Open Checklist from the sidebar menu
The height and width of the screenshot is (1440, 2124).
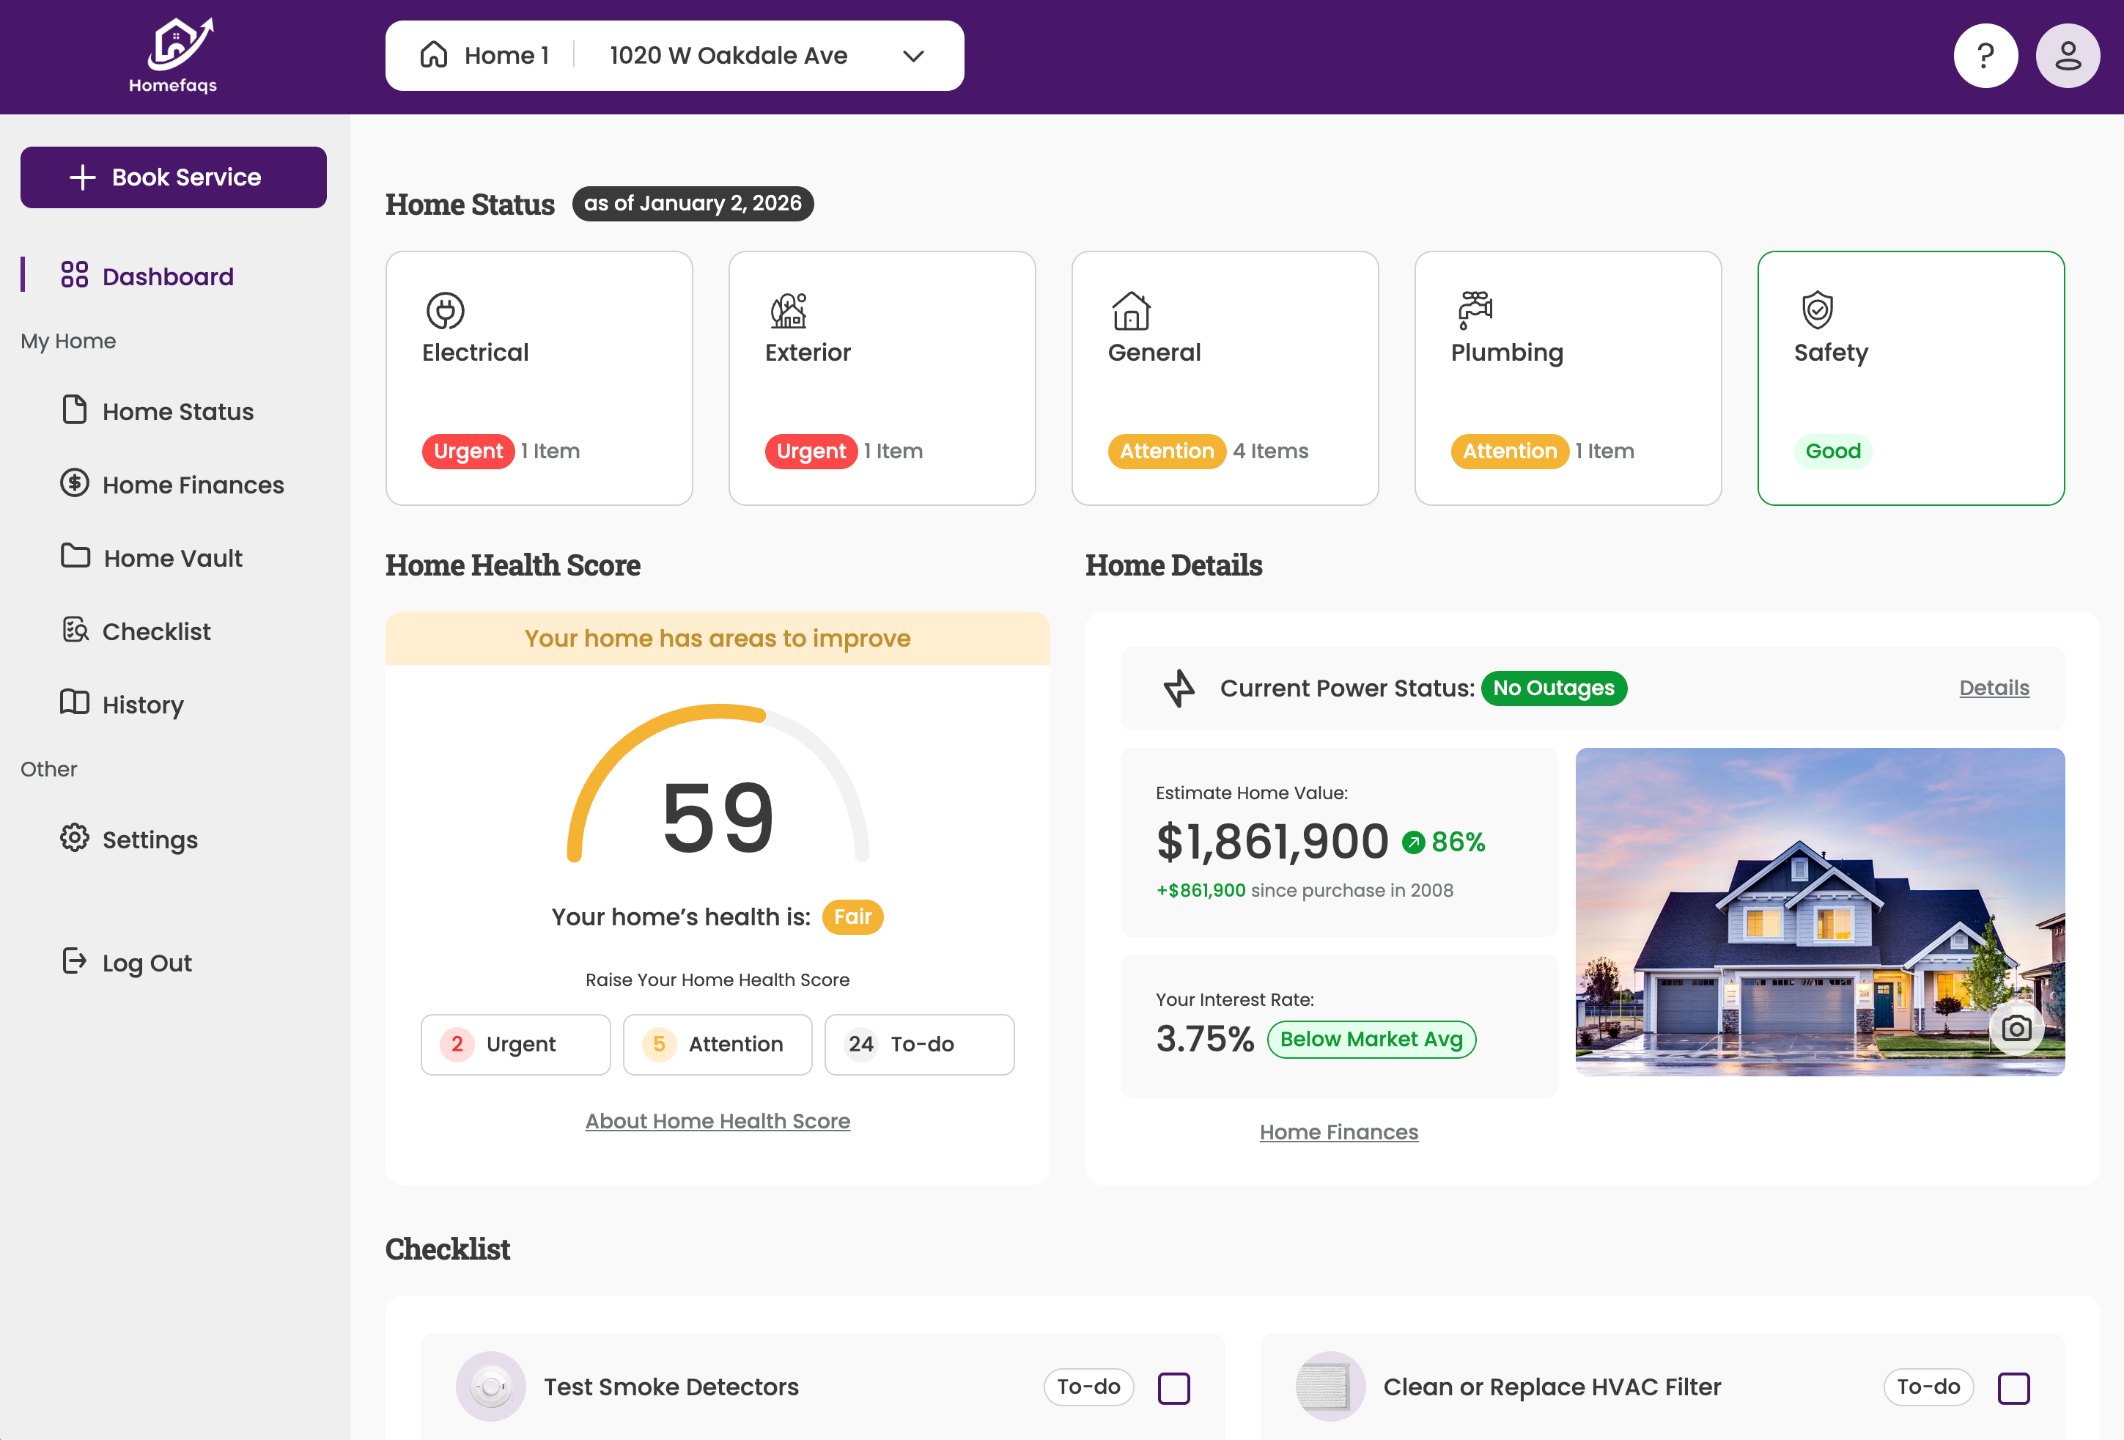(156, 631)
